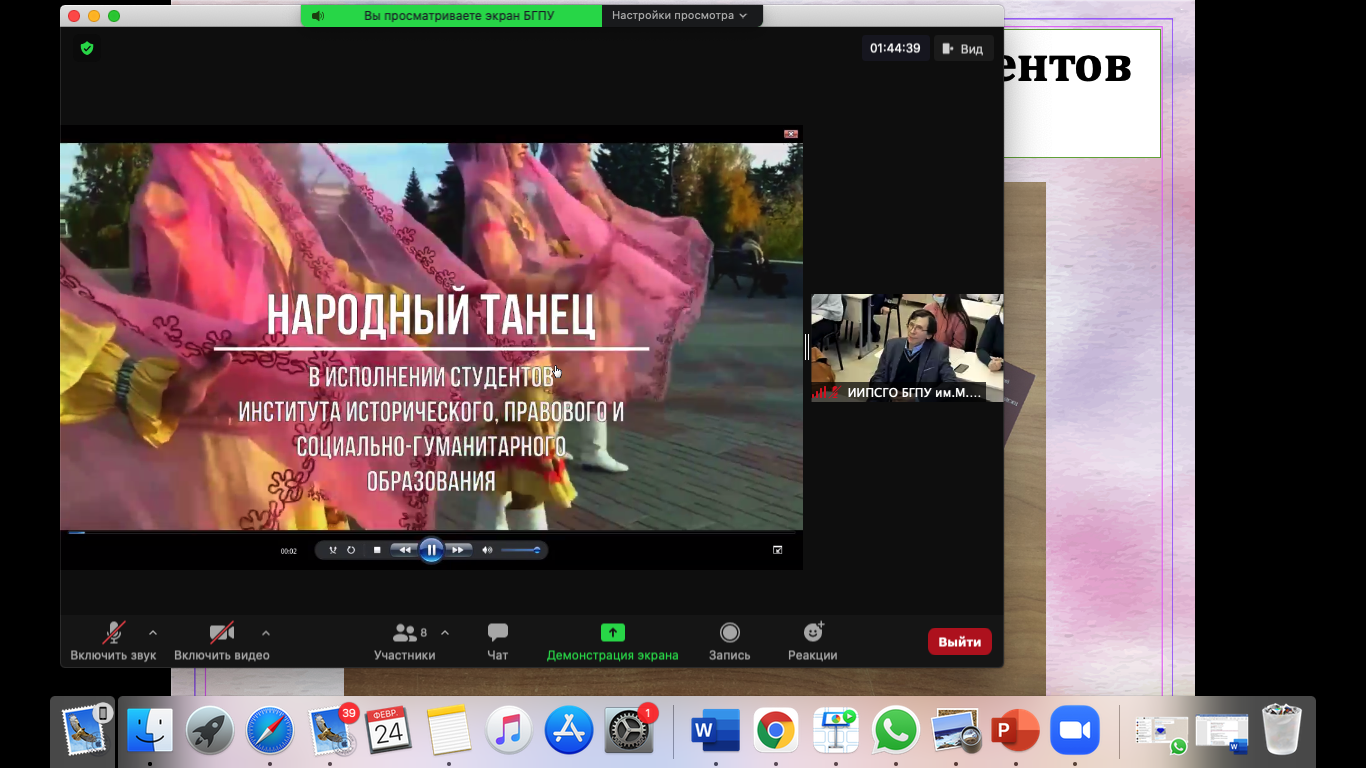Image resolution: width=1366 pixels, height=768 pixels.
Task: Click the media player stop button
Action: tap(377, 550)
